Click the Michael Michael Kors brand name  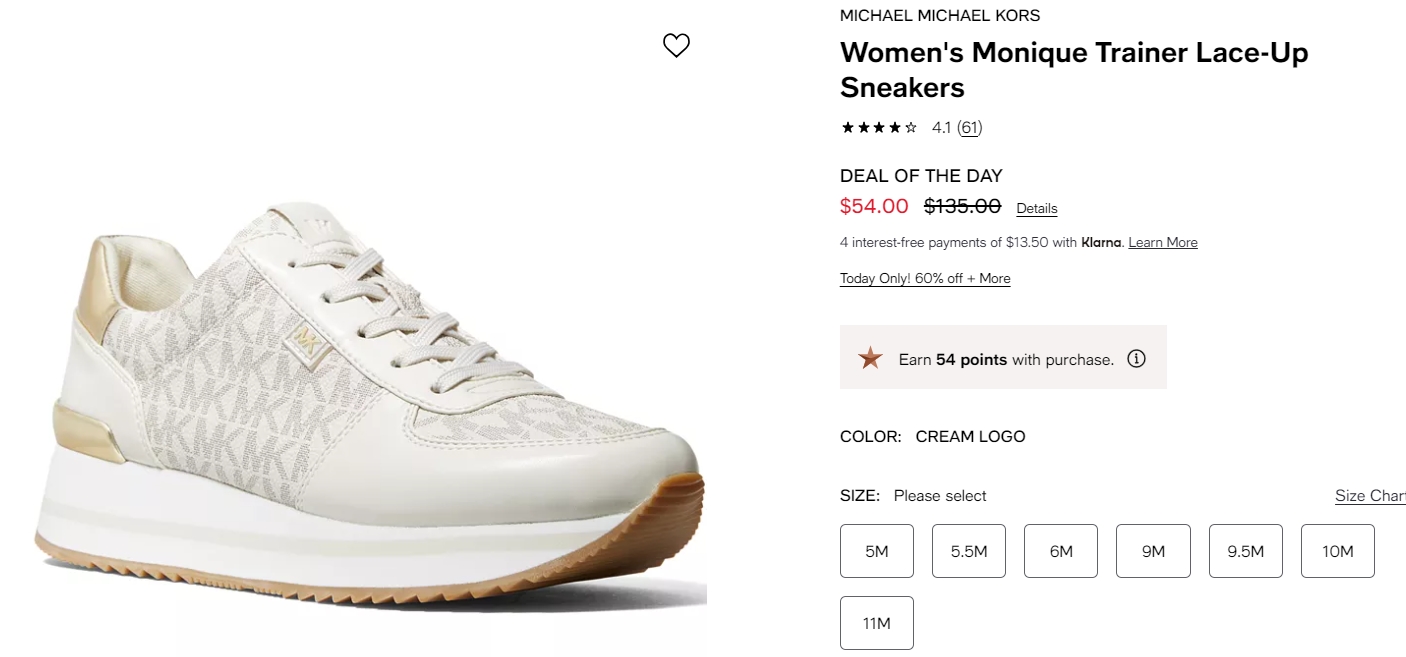click(x=940, y=15)
